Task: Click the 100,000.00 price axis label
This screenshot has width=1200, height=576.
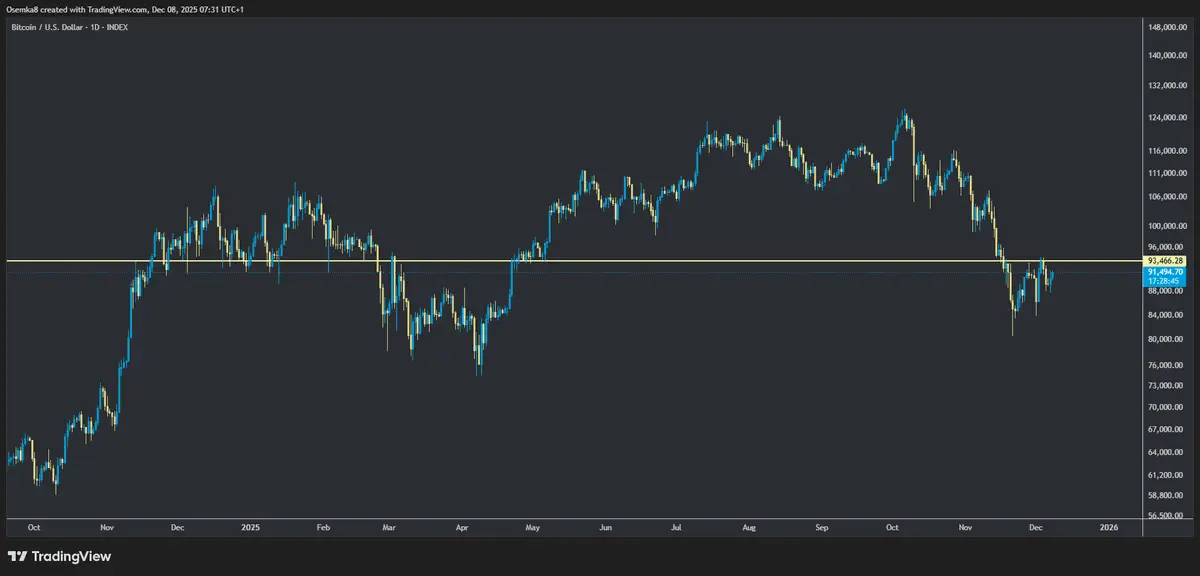Action: point(1167,227)
